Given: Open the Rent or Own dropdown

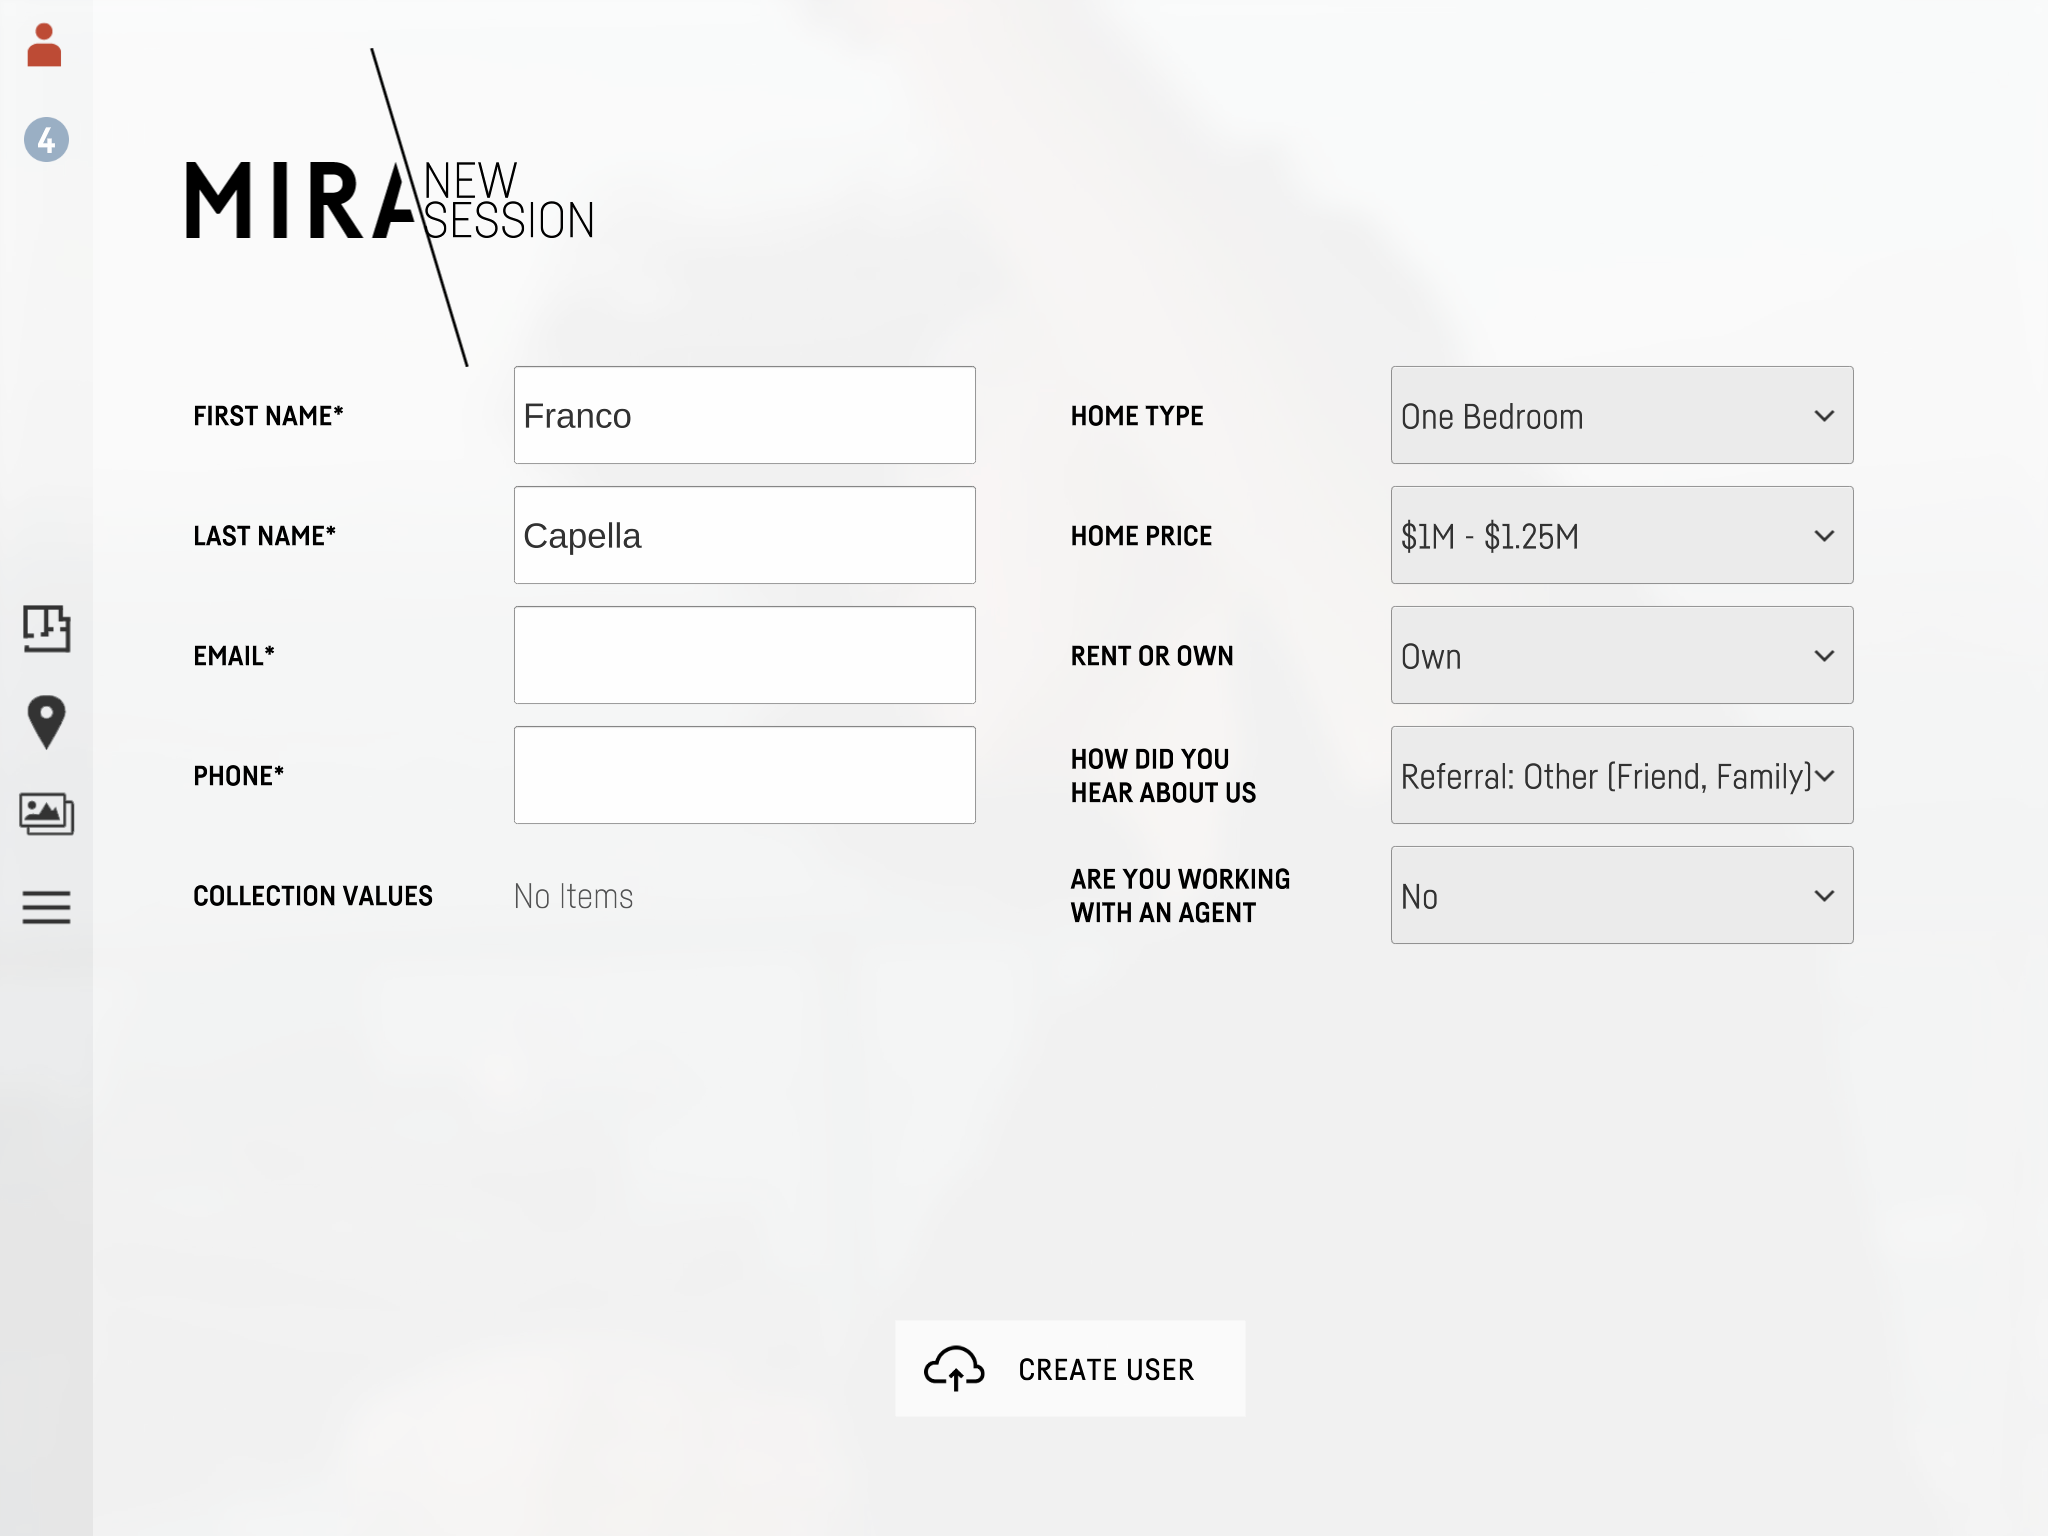Looking at the screenshot, I should pos(1622,655).
